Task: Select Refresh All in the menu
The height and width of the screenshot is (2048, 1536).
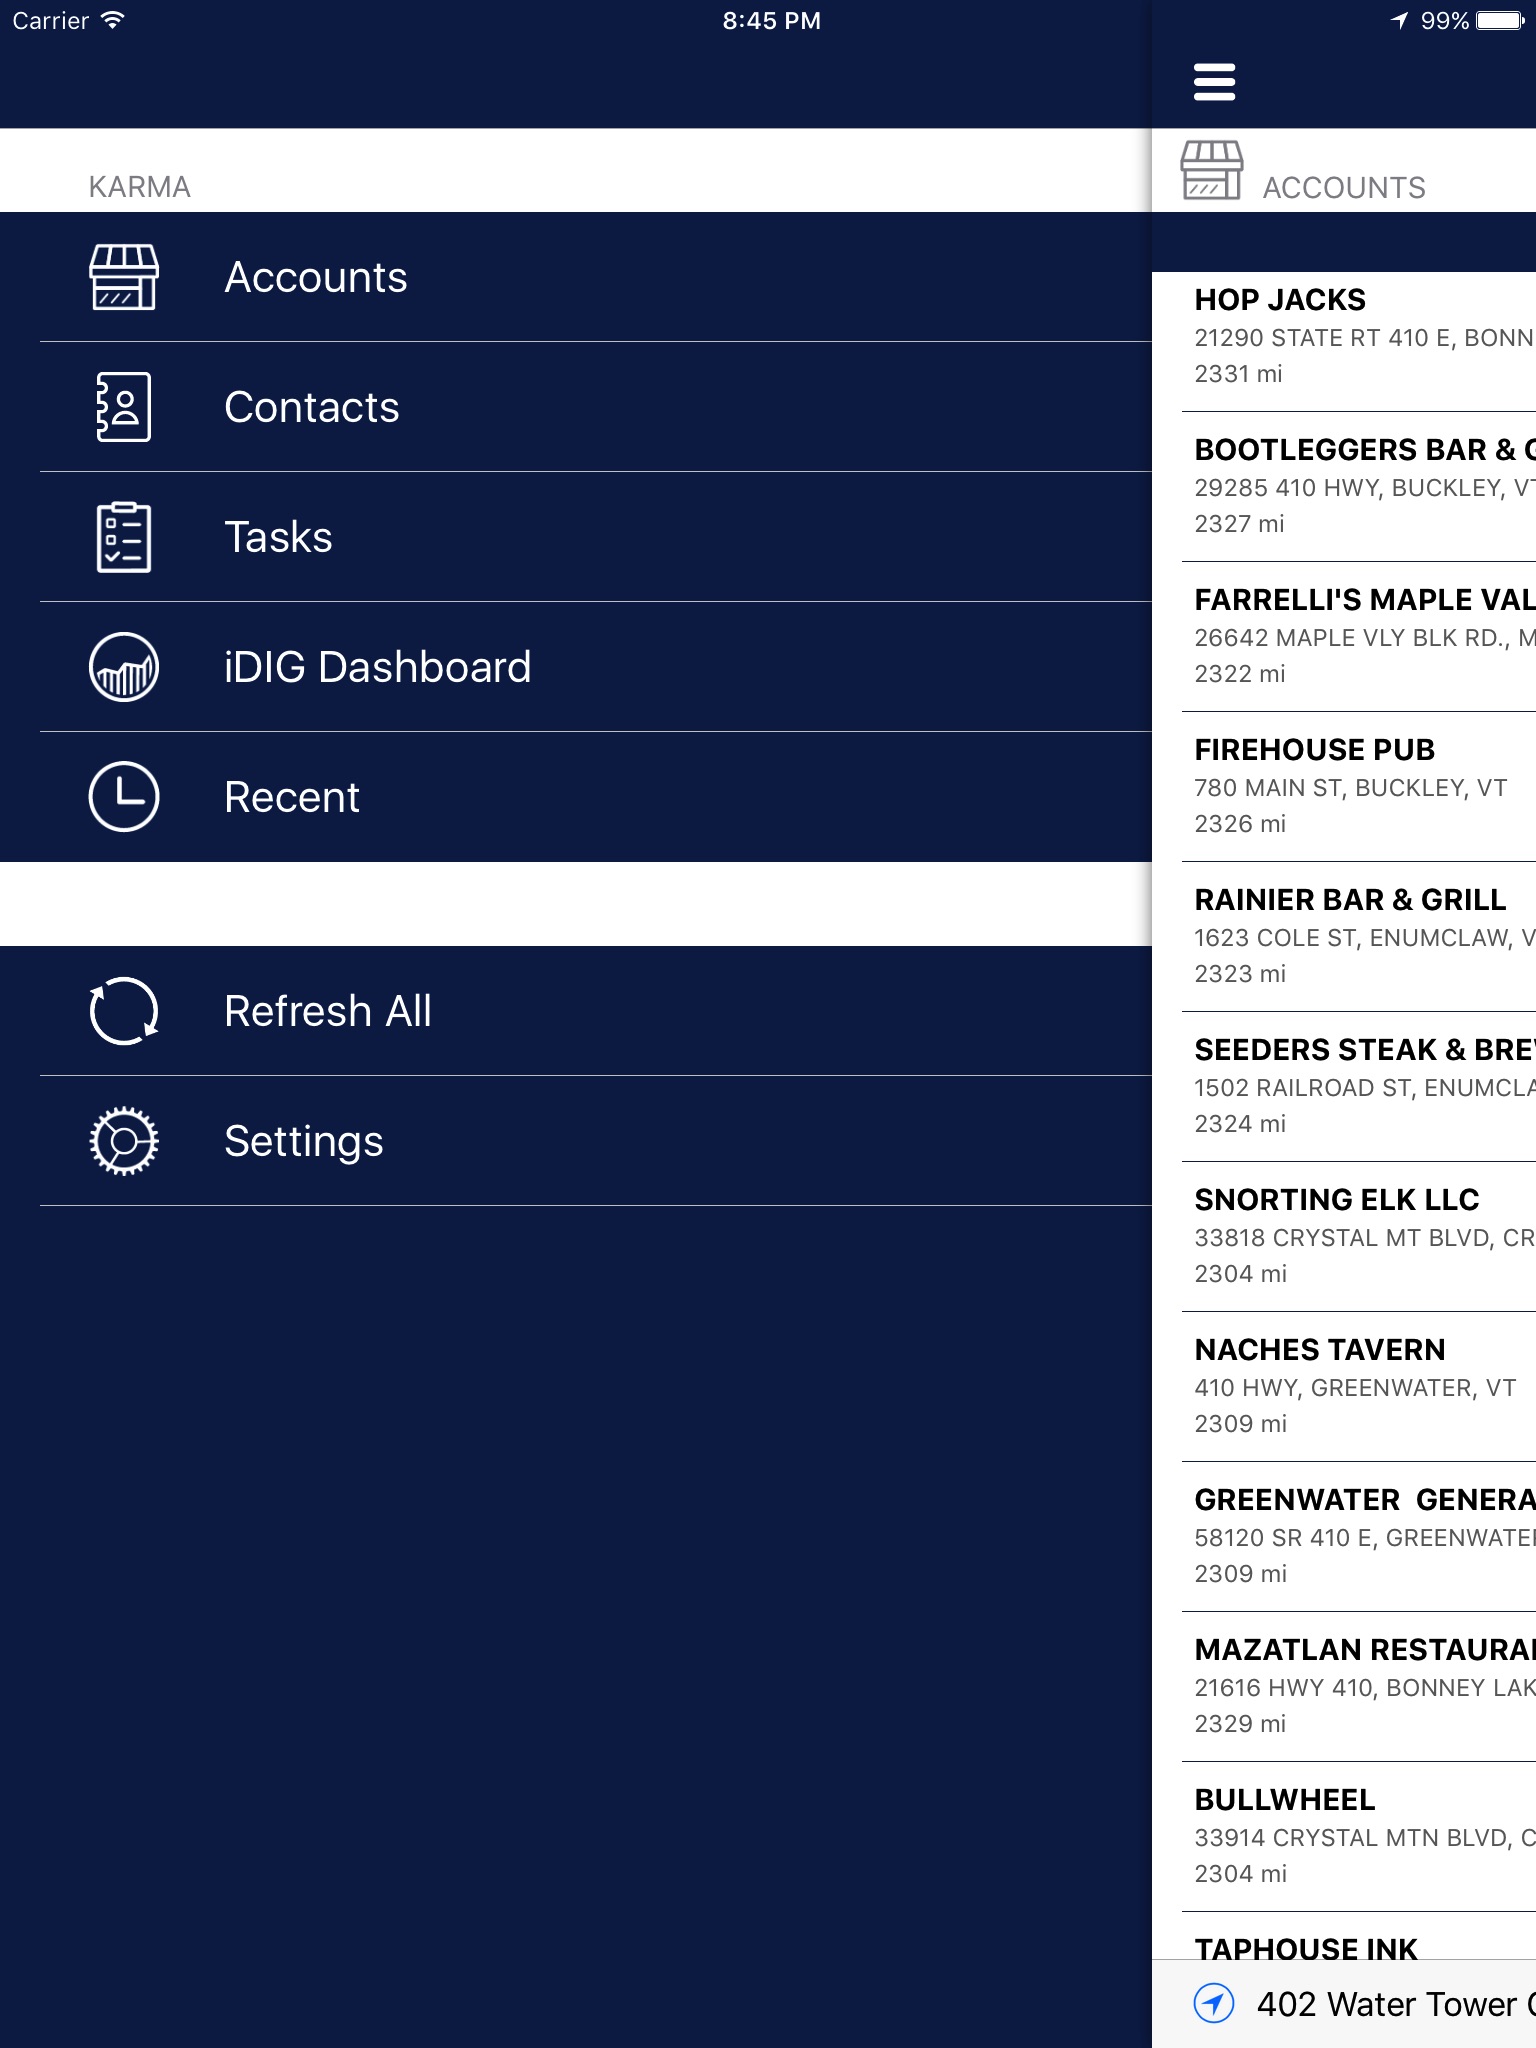Action: pos(576,1011)
